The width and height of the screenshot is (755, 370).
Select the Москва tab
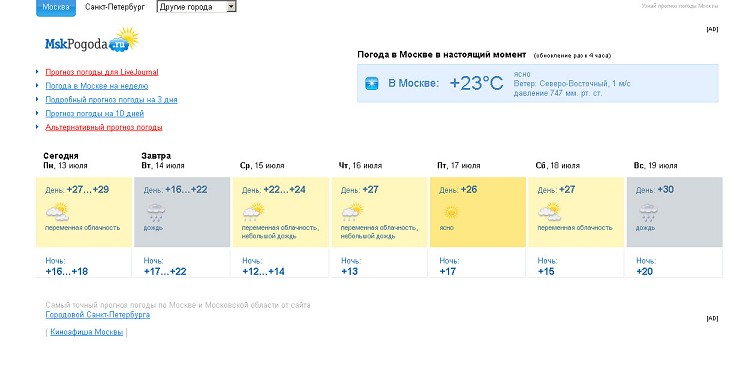click(56, 8)
